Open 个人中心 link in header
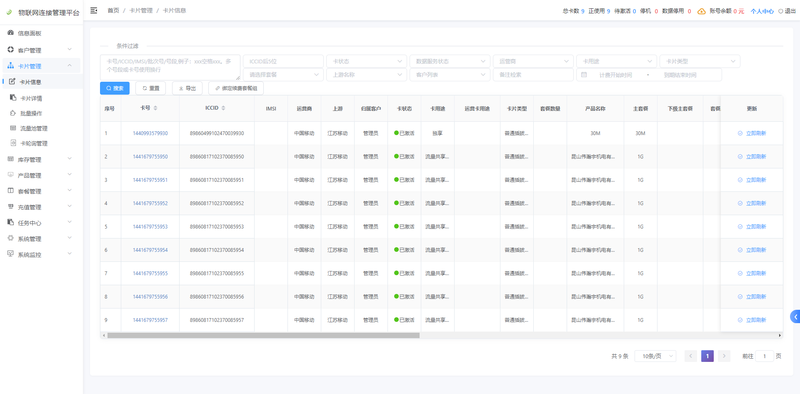Viewport: 800px width, 394px height. 762,11
